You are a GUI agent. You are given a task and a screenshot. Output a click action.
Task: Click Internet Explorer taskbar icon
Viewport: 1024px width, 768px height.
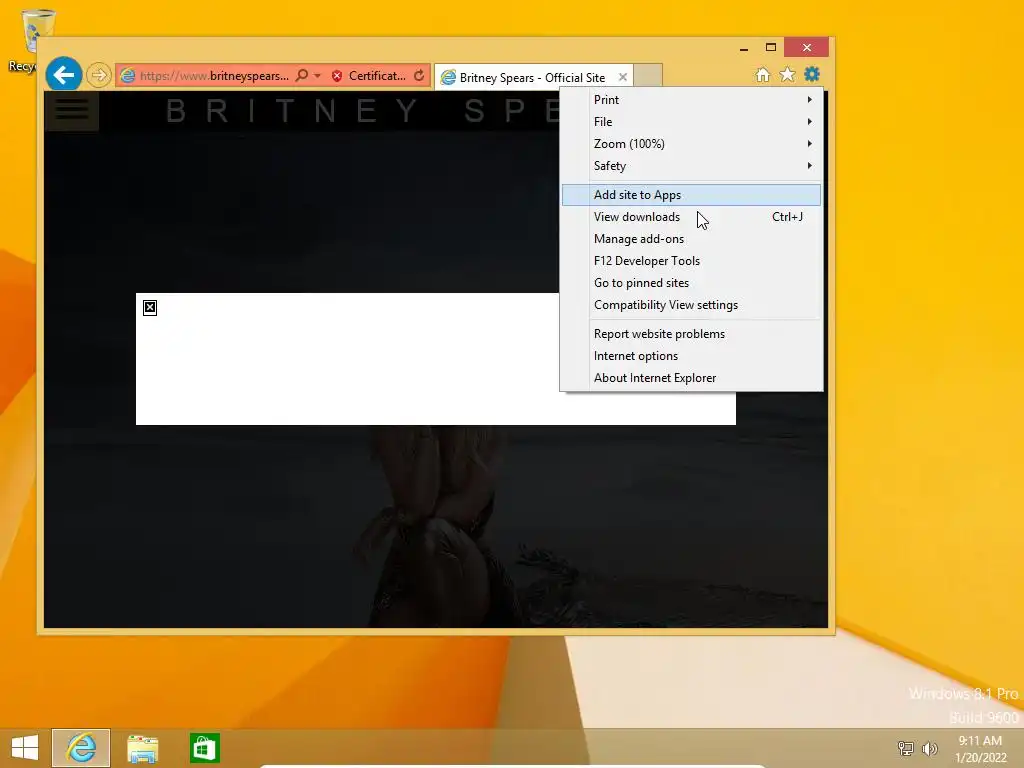tap(81, 748)
